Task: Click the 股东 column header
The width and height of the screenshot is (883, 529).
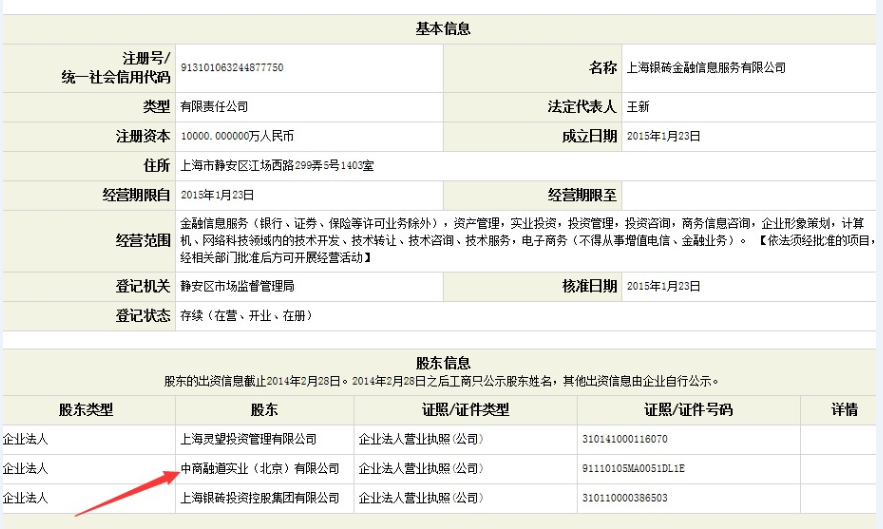Action: 264,410
